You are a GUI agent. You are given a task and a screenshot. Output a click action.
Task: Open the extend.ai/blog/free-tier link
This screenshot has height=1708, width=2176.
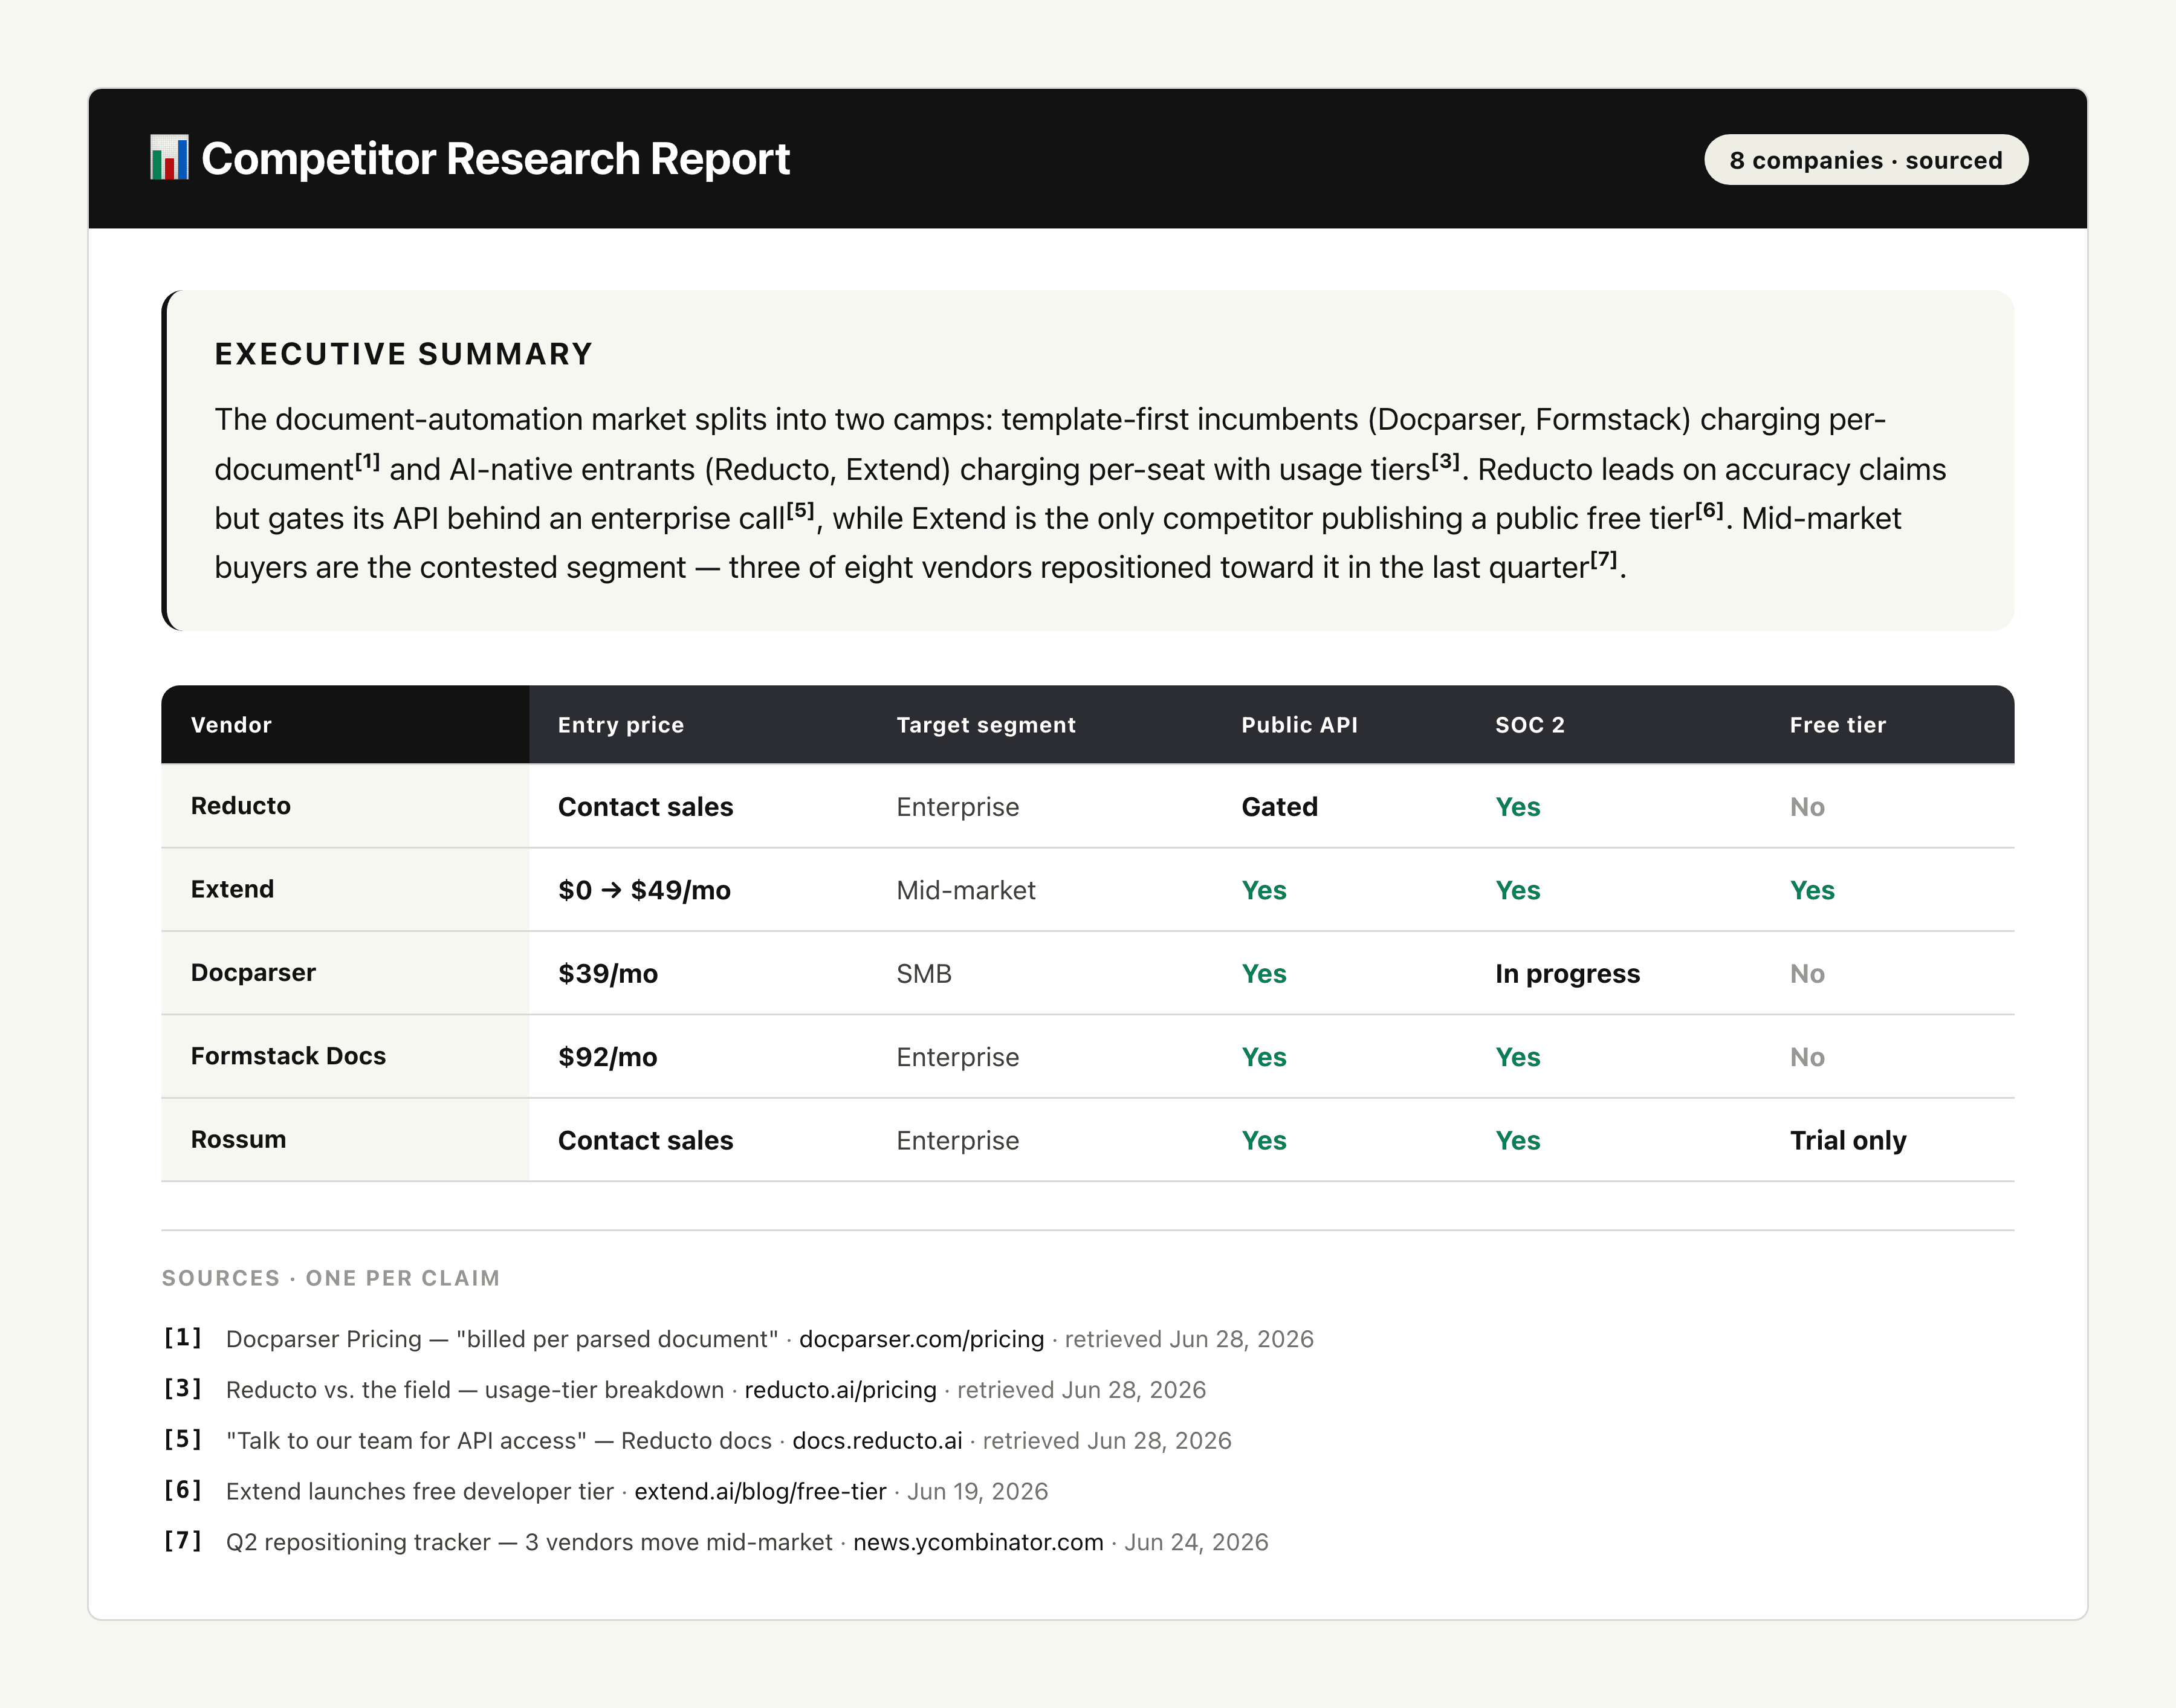[760, 1492]
